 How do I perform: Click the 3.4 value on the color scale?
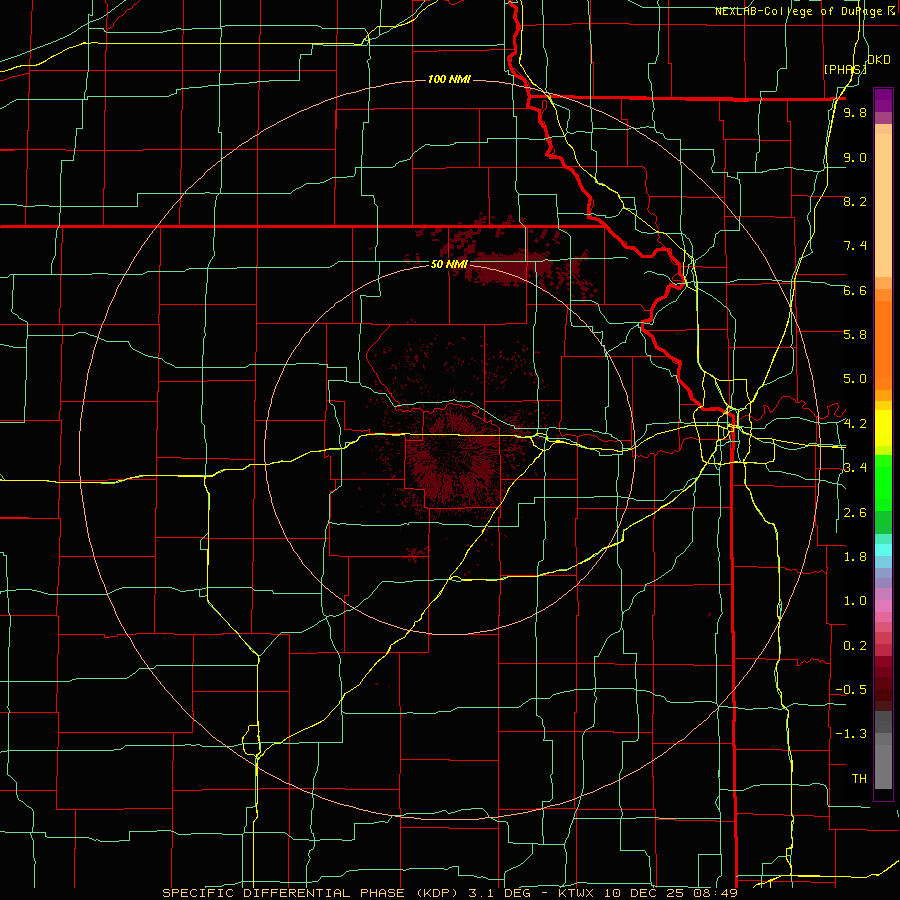point(855,468)
